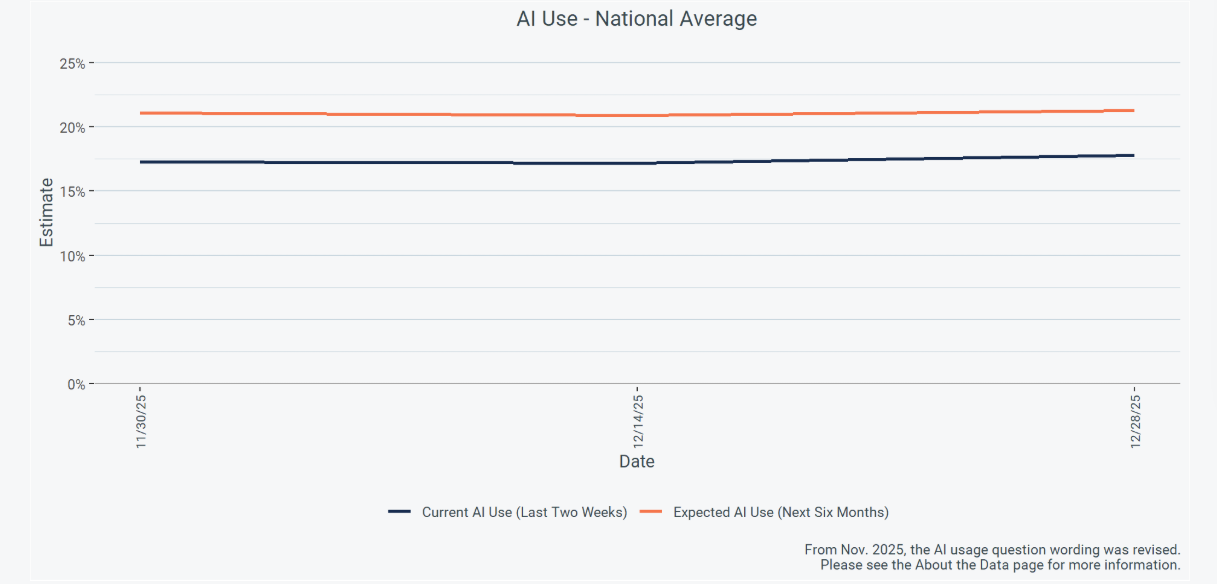The height and width of the screenshot is (584, 1217).
Task: Click the orange Expected AI Use line at 12/14/25
Action: coord(637,115)
